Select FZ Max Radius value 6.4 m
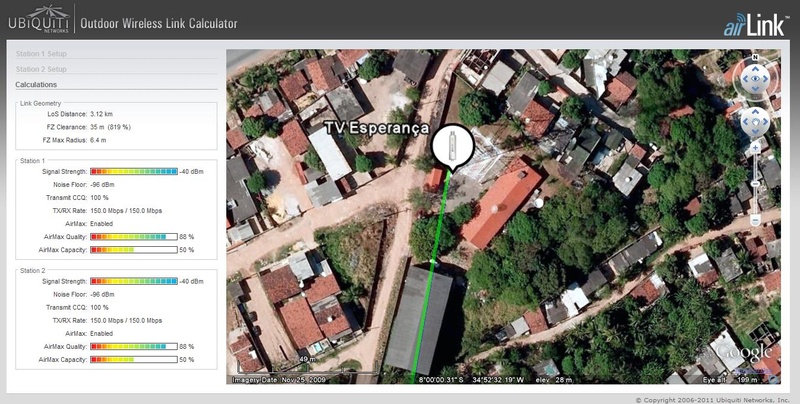The height and width of the screenshot is (404, 800). (x=98, y=140)
